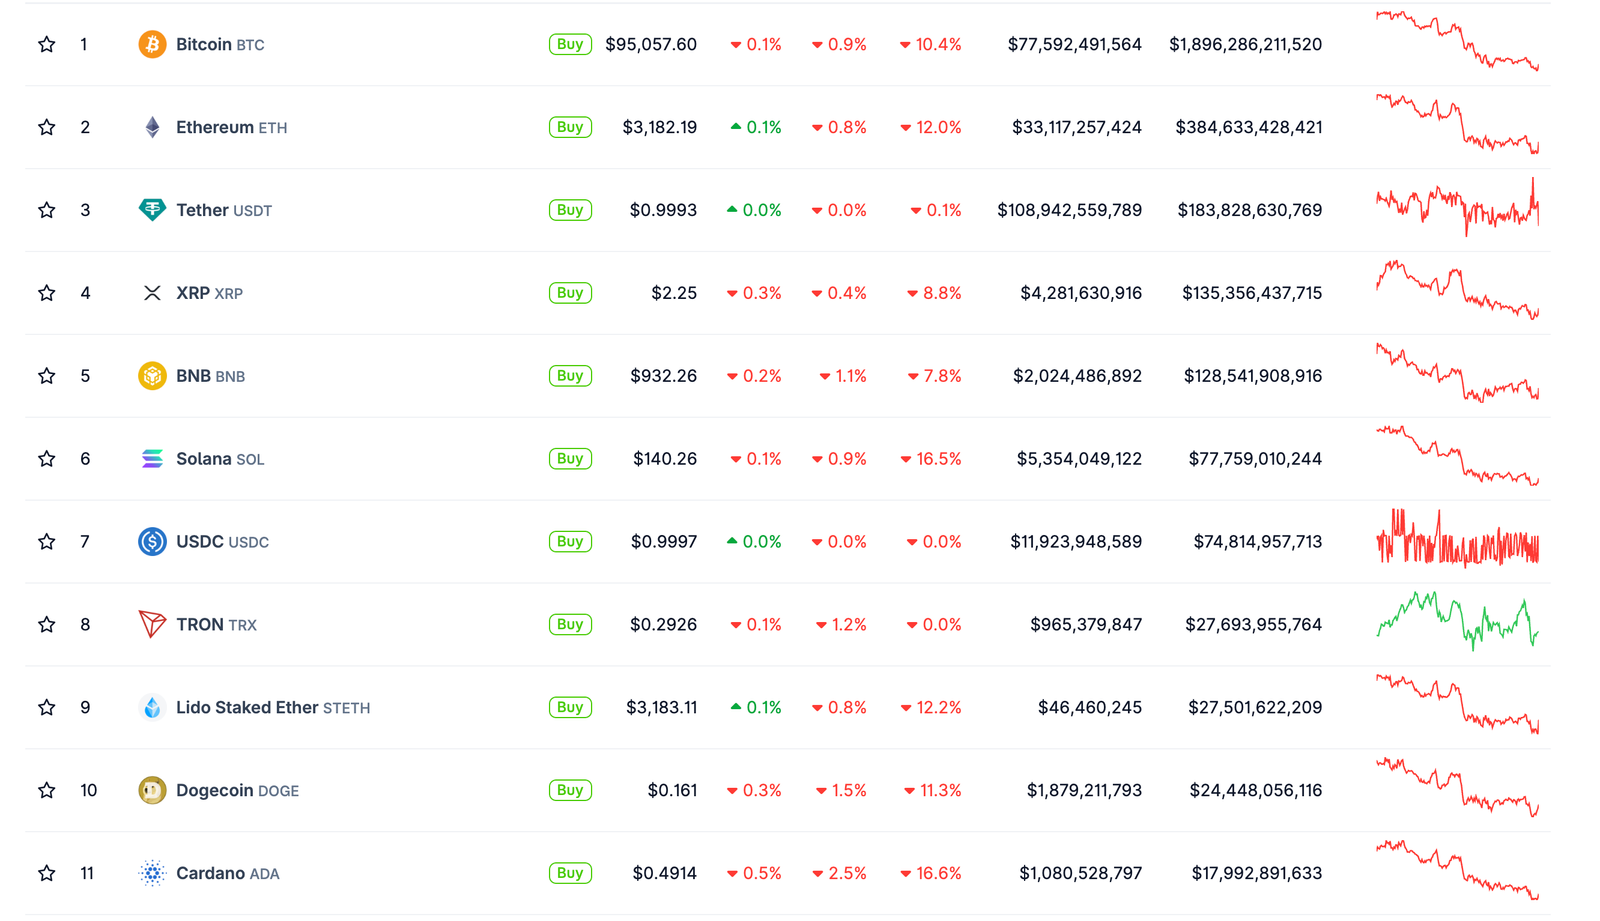
Task: Star Cardano as a favorite
Action: (x=46, y=872)
